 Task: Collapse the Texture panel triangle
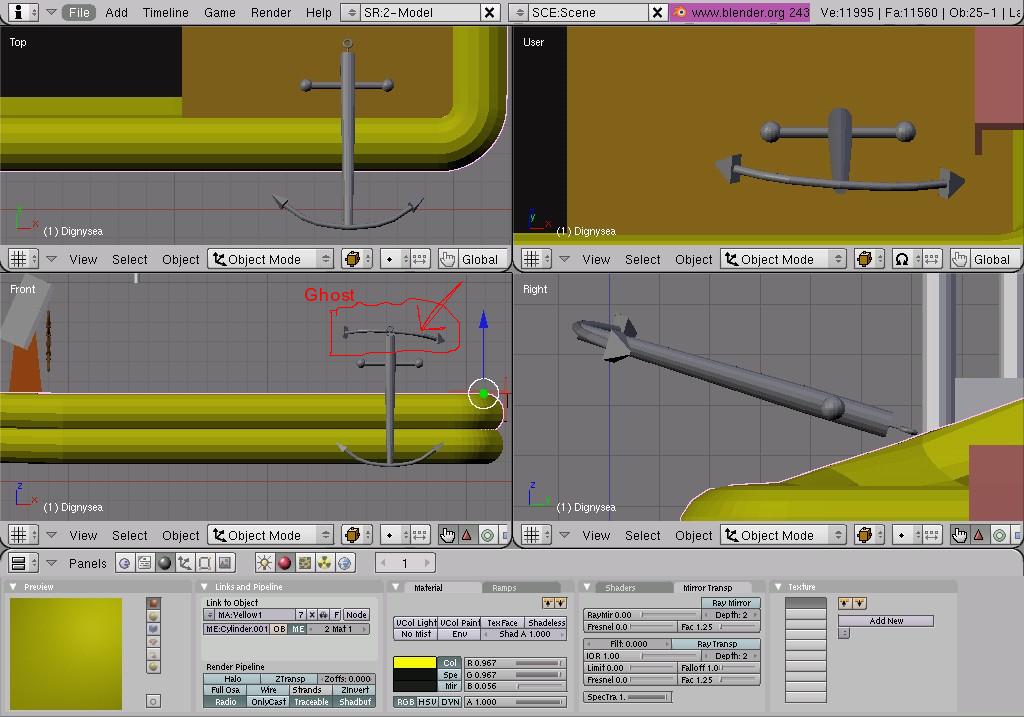click(778, 587)
